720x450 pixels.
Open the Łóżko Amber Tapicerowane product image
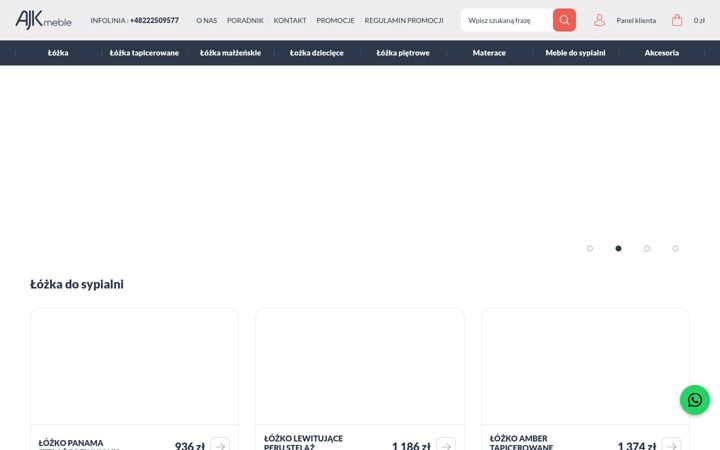[585, 367]
